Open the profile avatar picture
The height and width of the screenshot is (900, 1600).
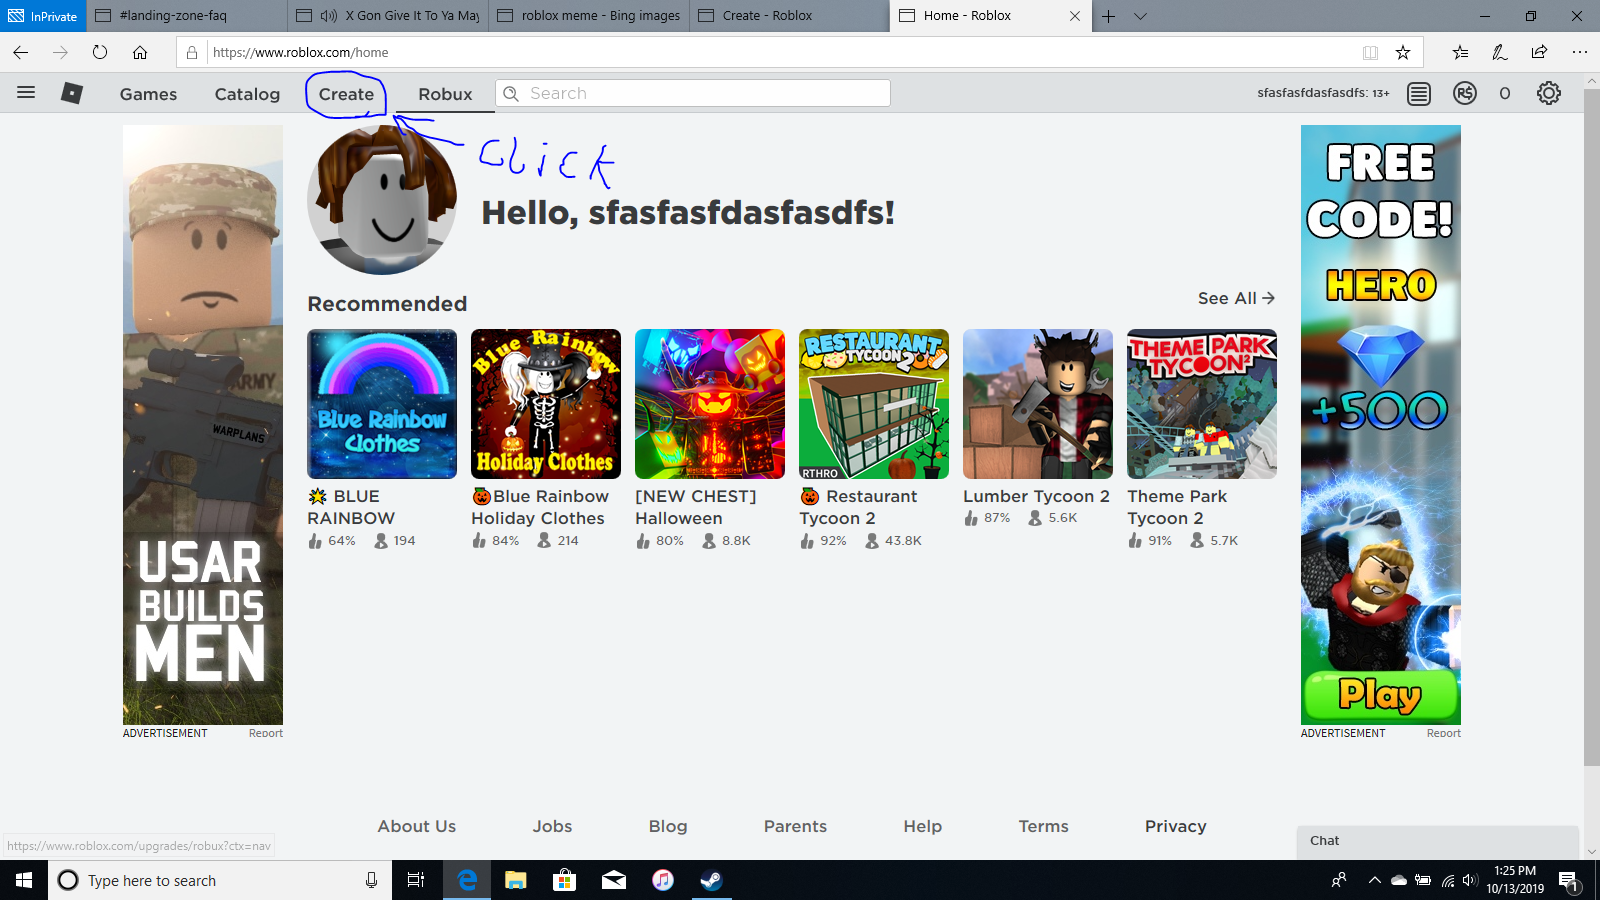click(x=382, y=200)
